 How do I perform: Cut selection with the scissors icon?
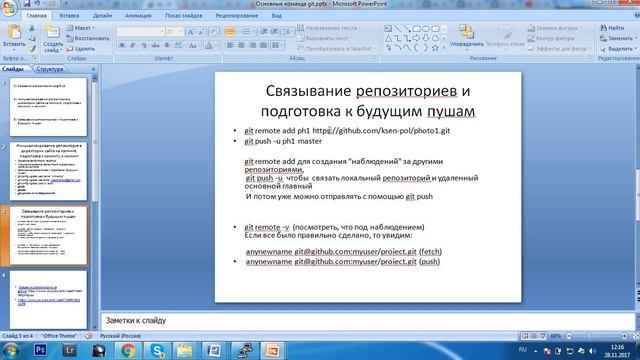(x=32, y=29)
